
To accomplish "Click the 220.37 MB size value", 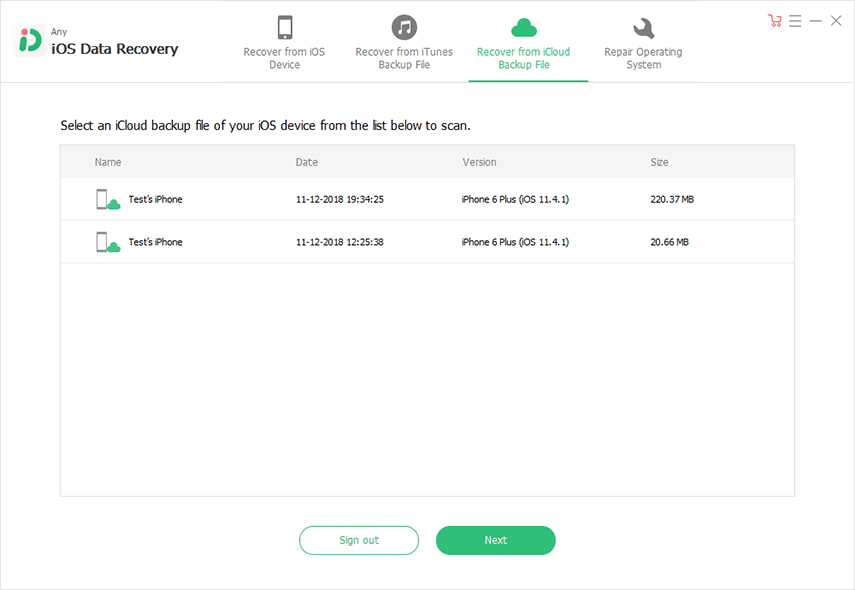I will tap(672, 200).
